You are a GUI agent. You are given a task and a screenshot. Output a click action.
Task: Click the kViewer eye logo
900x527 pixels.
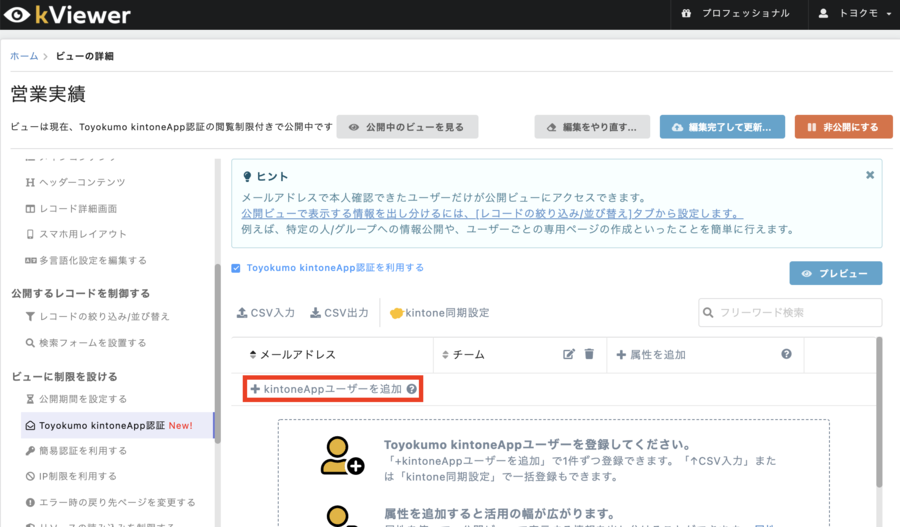coord(17,15)
